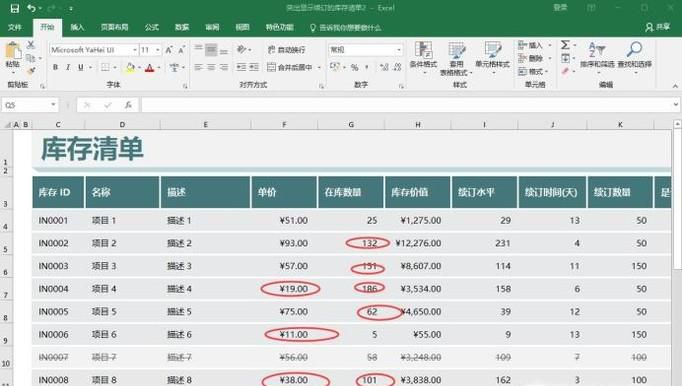Collapse the ribbon with the caret

[x=675, y=86]
